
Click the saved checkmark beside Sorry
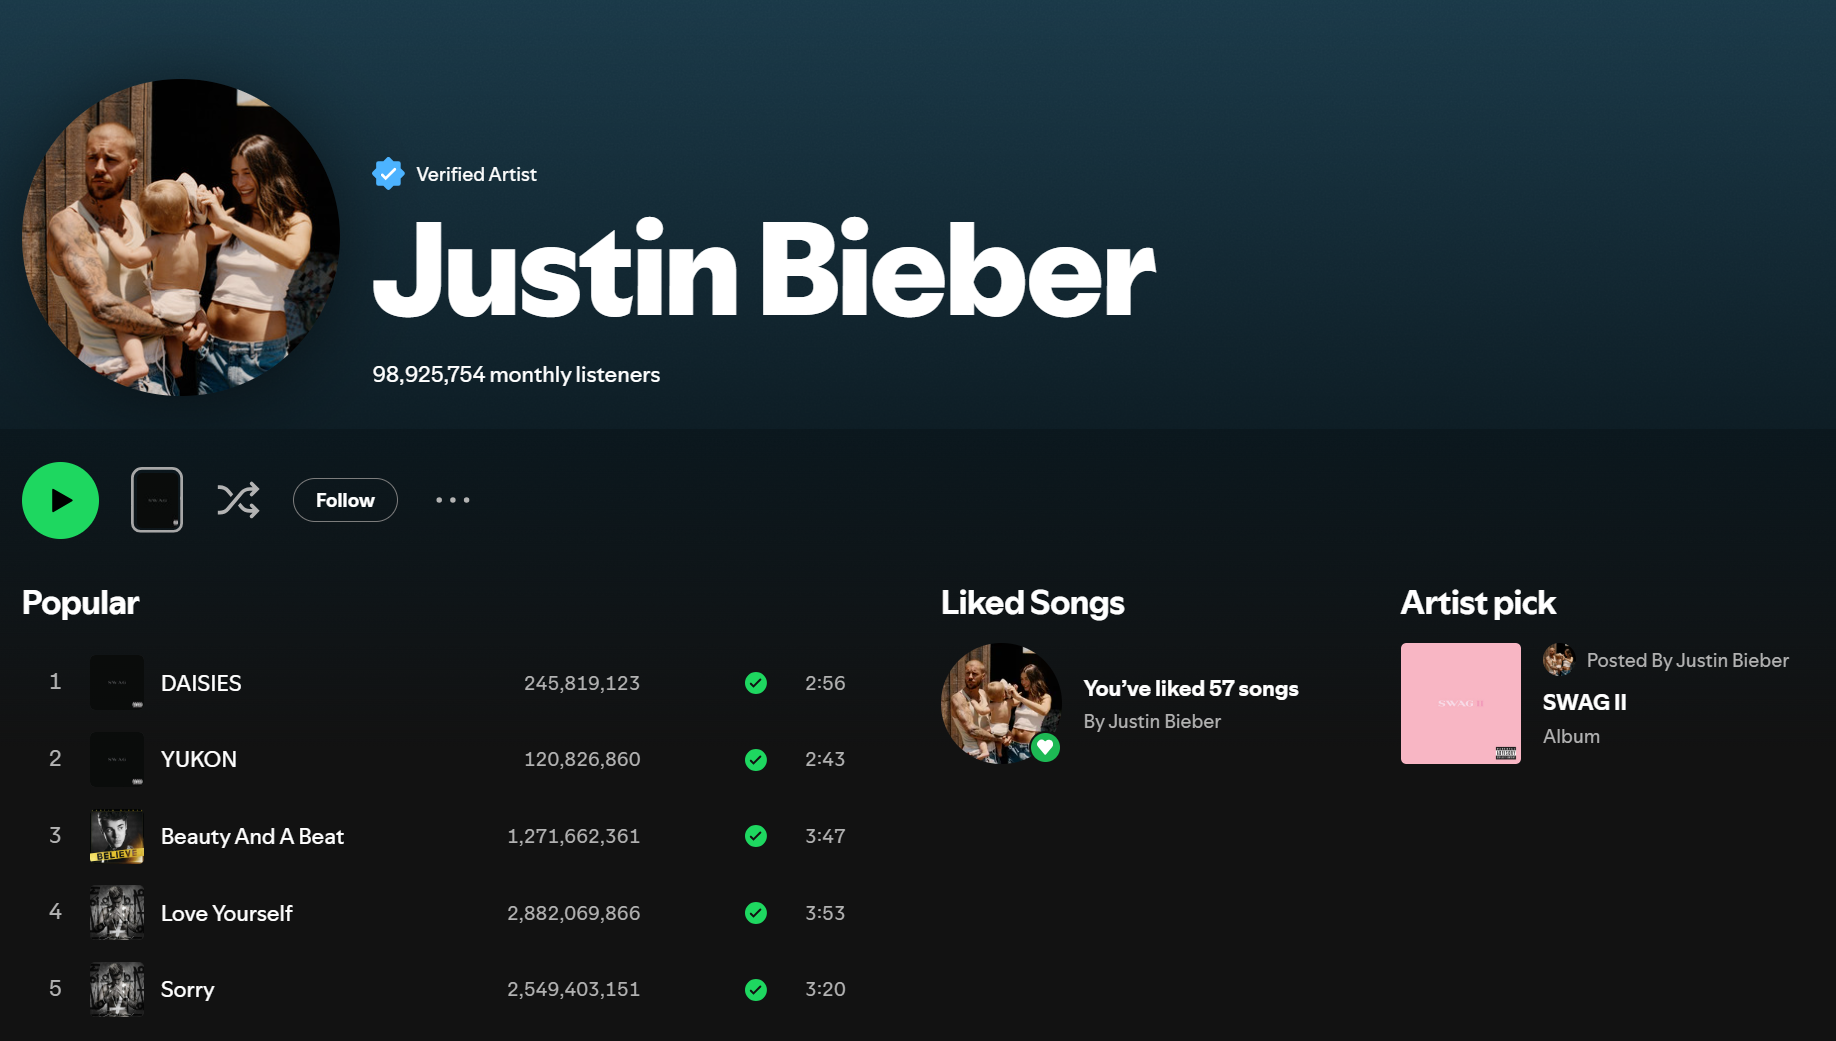click(x=756, y=989)
